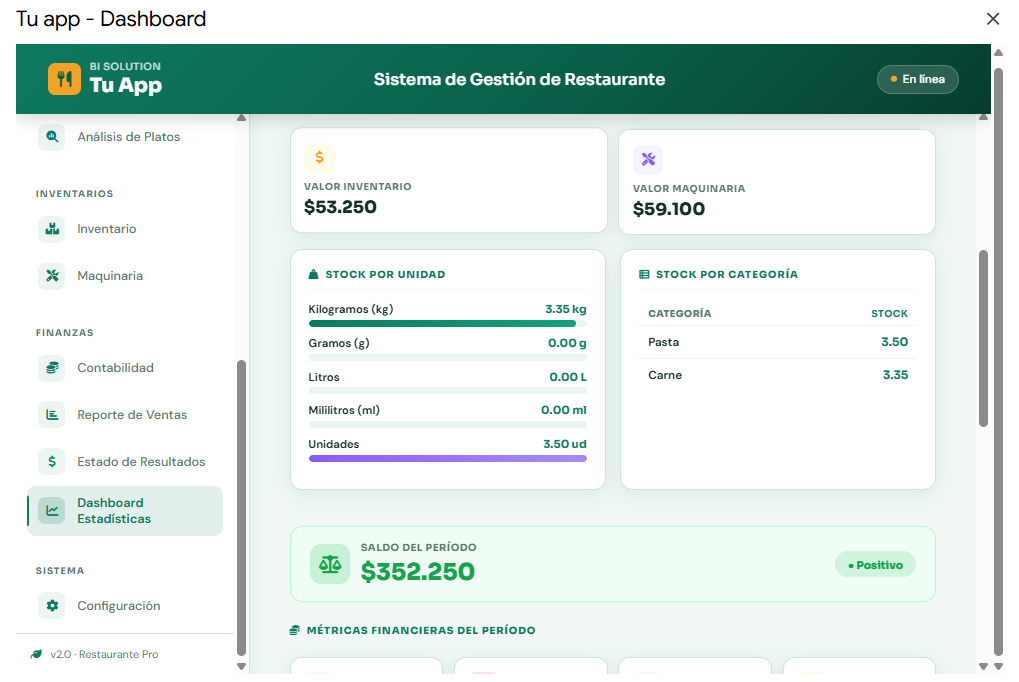Click the sidebar scrollbar thumb
This screenshot has width=1019, height=682.
pyautogui.click(x=242, y=507)
